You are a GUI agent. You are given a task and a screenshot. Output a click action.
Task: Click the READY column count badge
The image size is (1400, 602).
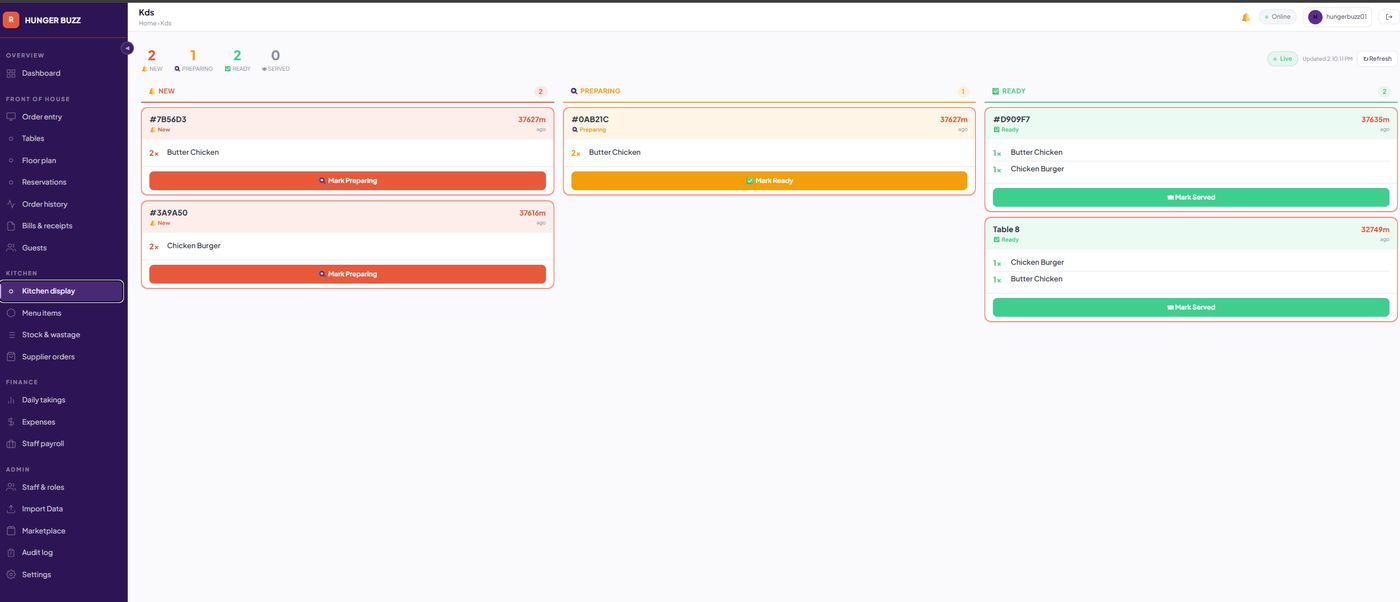[x=1385, y=91]
